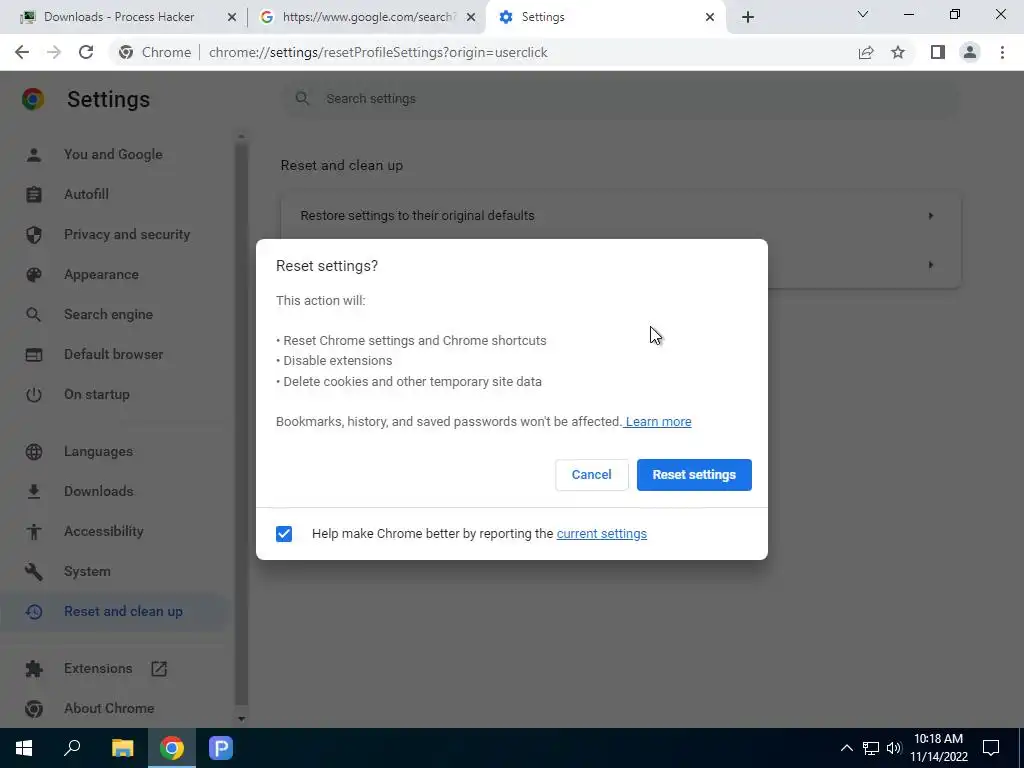
Task: Click the Autofill clipboard icon
Action: click(34, 195)
